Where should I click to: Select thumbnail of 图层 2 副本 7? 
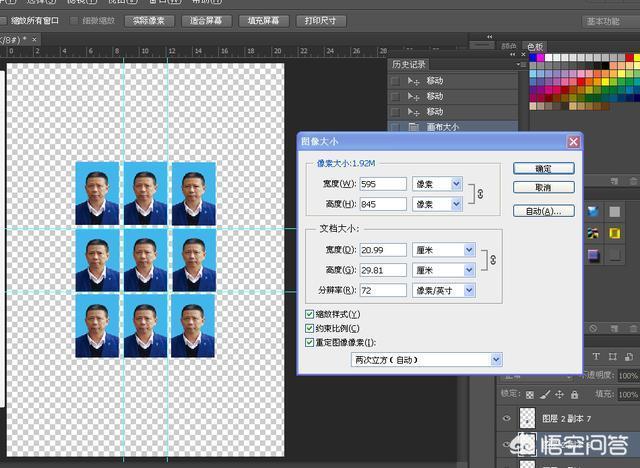click(527, 418)
